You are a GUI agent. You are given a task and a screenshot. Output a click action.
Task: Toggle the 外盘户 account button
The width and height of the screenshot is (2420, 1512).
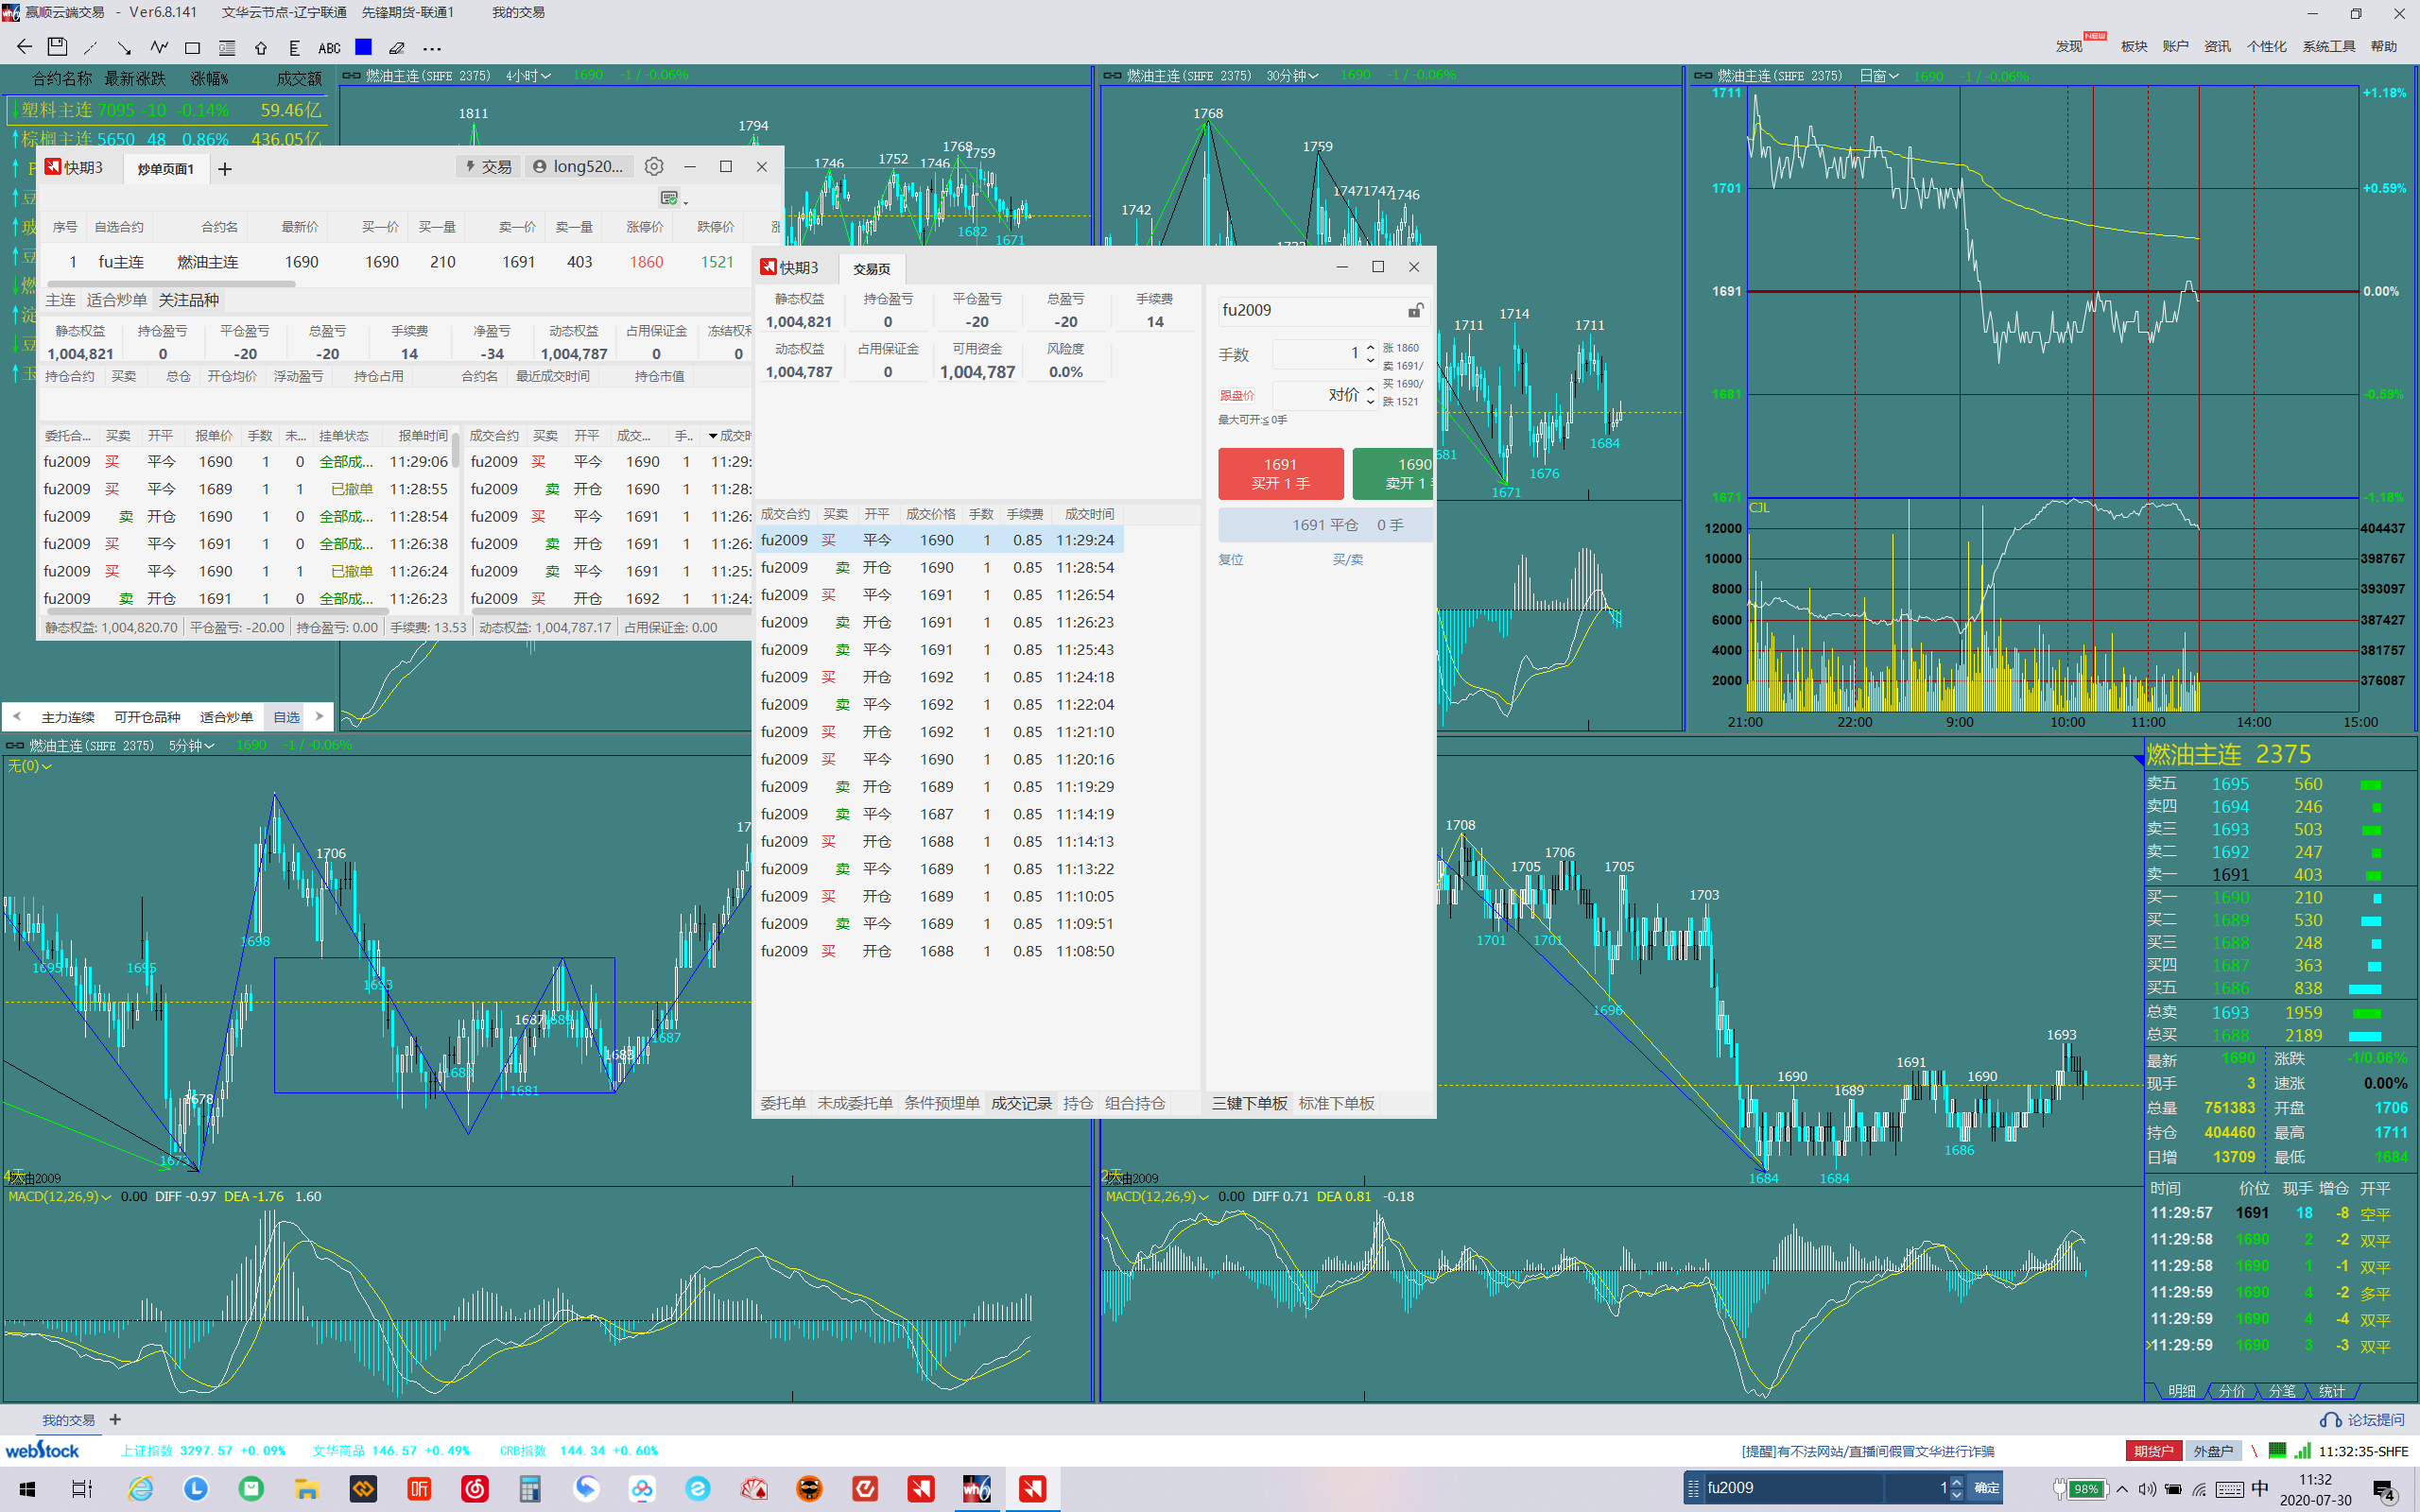[x=2212, y=1451]
